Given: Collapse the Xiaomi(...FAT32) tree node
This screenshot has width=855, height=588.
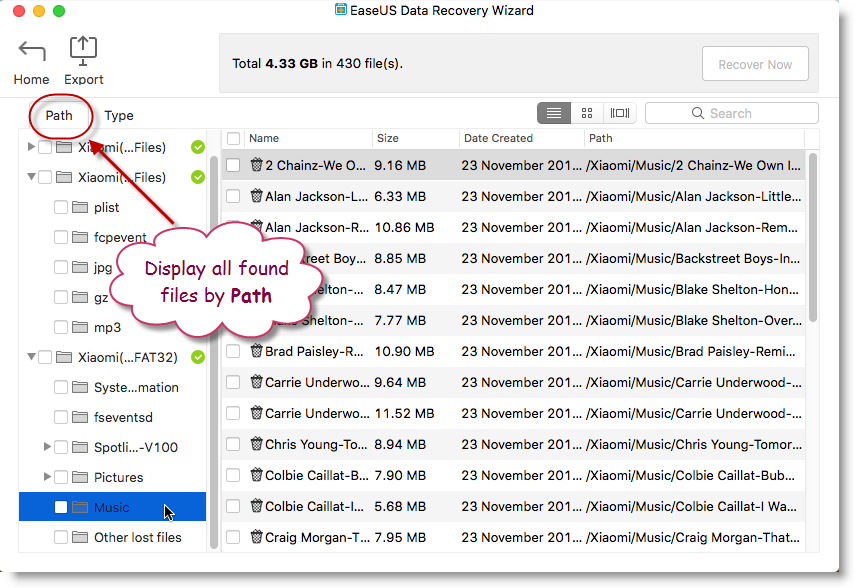Looking at the screenshot, I should point(31,357).
